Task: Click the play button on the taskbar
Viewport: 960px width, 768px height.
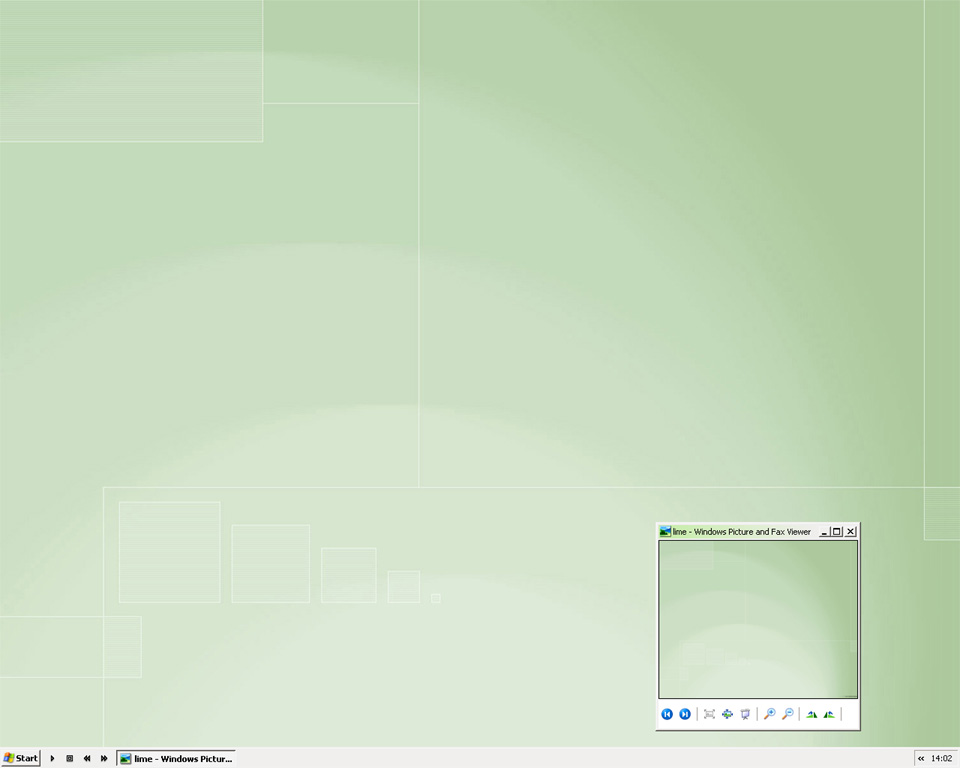Action: (52, 758)
